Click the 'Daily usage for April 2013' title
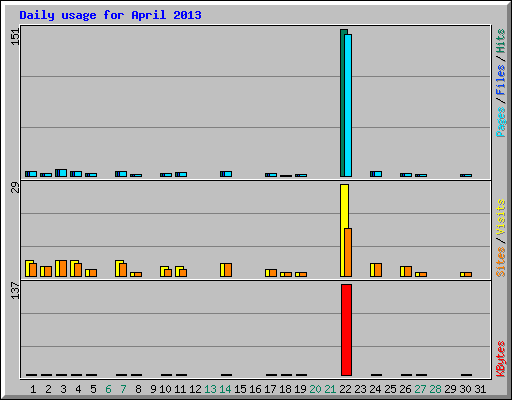Image resolution: width=512 pixels, height=400 pixels. [x=110, y=15]
